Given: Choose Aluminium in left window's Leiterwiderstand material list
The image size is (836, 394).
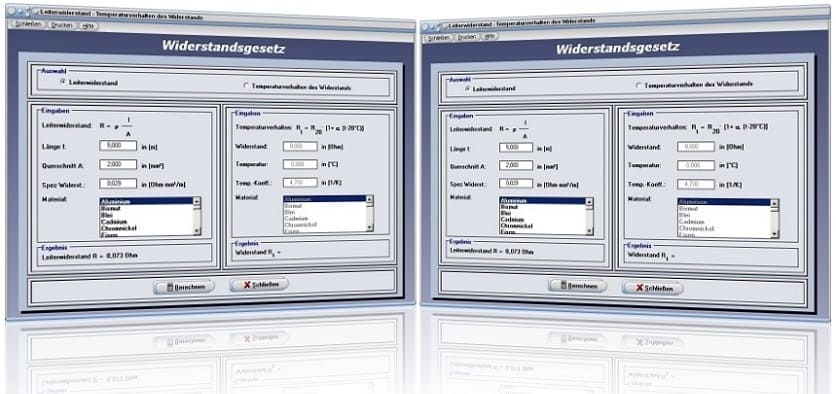Looking at the screenshot, I should tap(146, 202).
